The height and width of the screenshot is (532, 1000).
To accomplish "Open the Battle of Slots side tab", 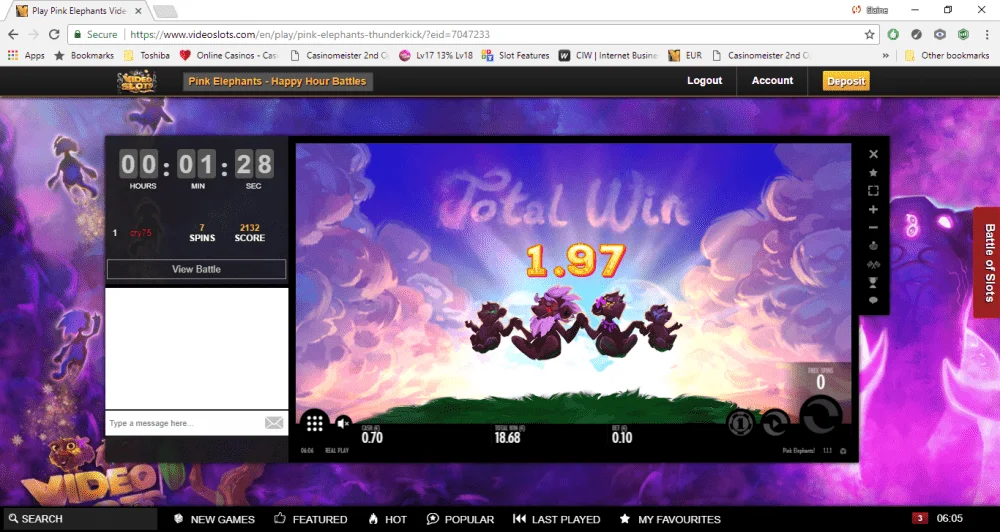I will pyautogui.click(x=987, y=262).
